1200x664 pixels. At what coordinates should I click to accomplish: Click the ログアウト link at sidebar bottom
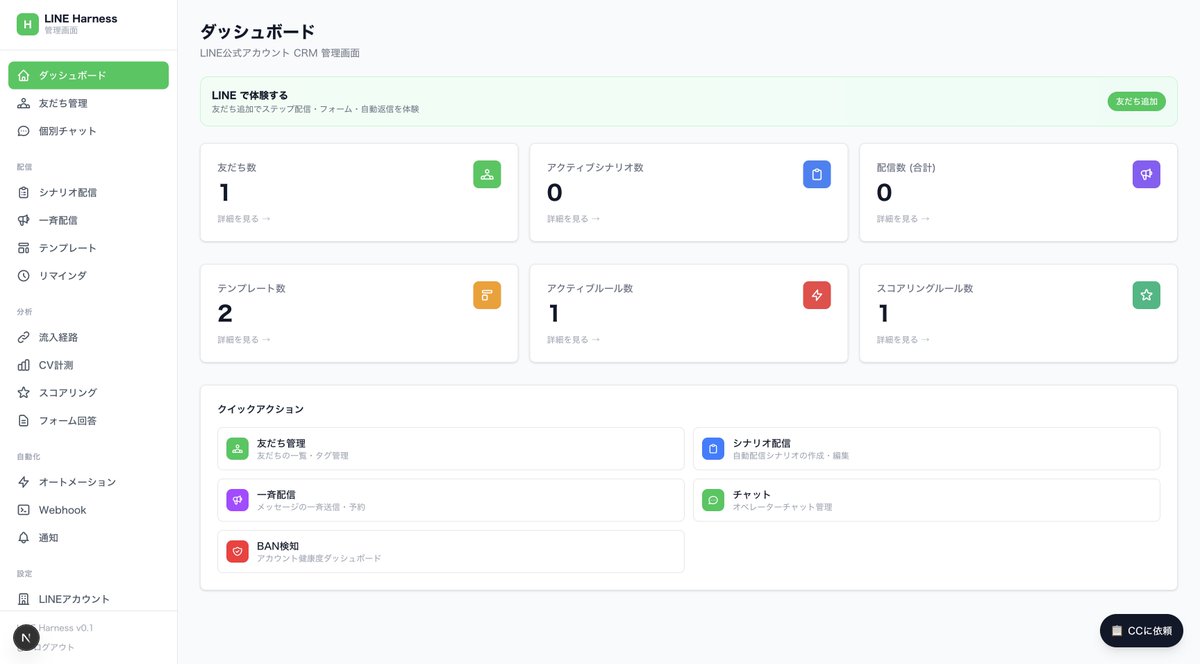[x=53, y=647]
